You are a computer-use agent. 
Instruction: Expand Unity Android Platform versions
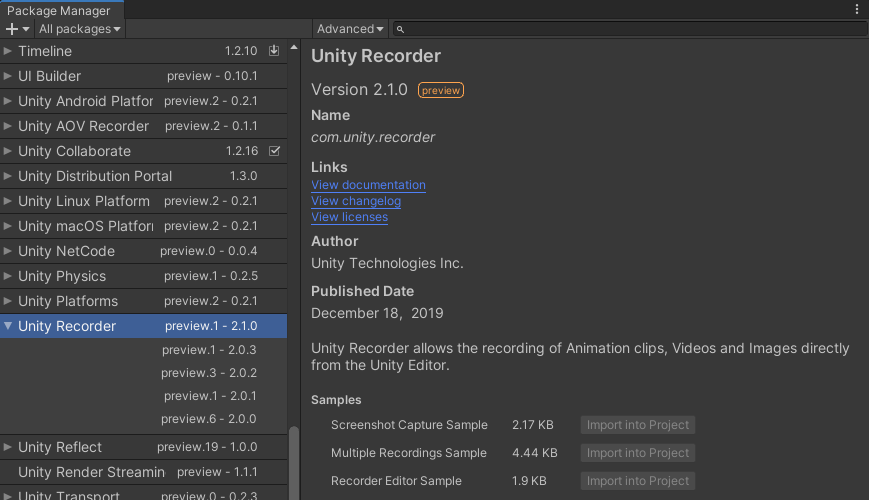tap(8, 101)
